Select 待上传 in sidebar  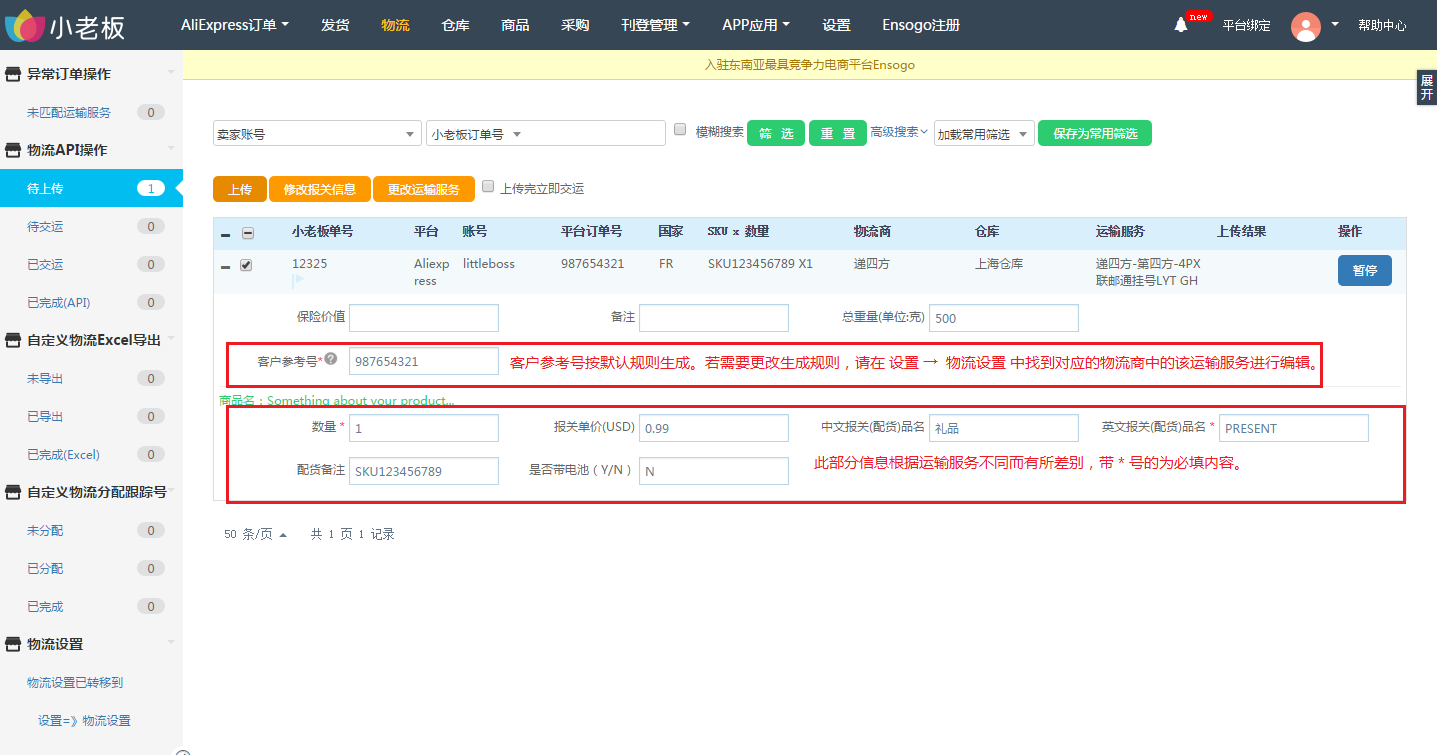pyautogui.click(x=91, y=188)
